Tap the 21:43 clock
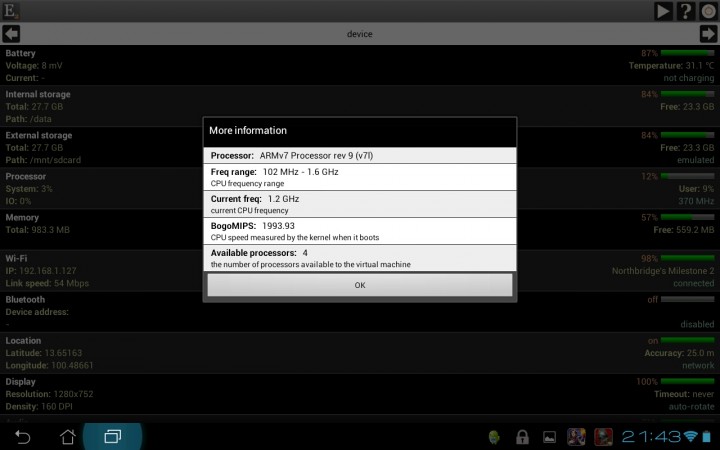720x450 pixels. coord(651,436)
